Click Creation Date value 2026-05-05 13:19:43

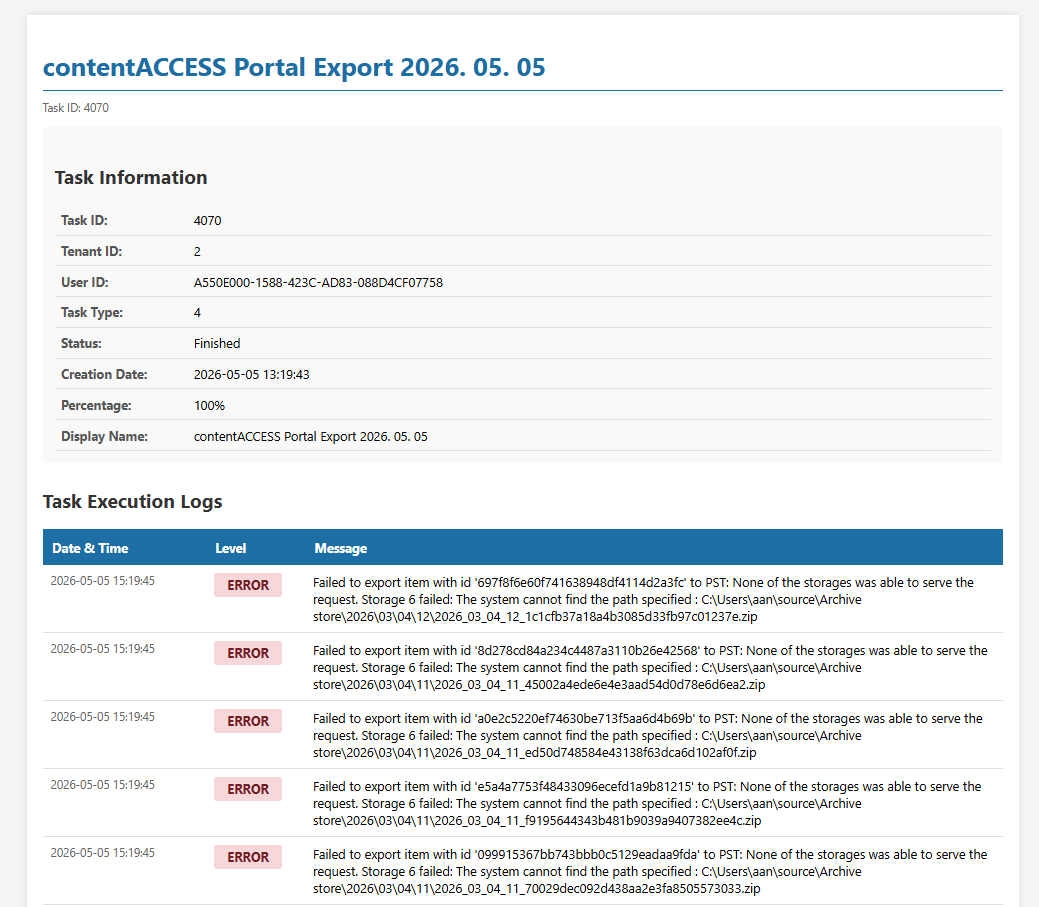pos(251,375)
